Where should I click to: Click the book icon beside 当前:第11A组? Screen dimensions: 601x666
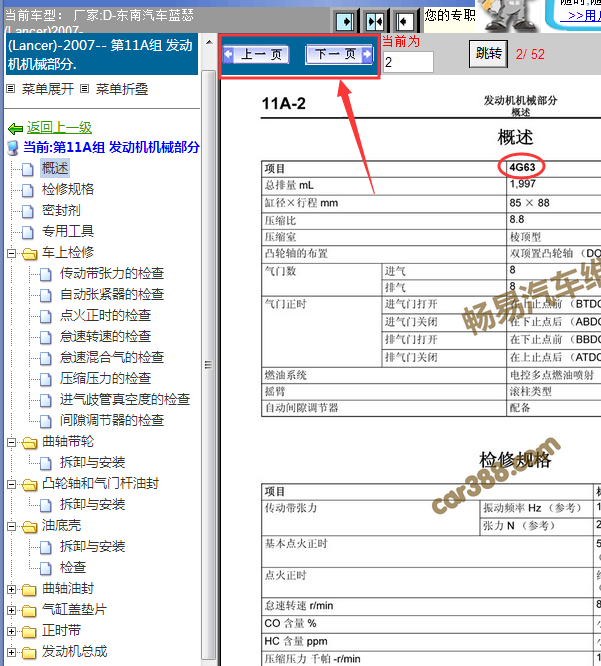click(14, 147)
